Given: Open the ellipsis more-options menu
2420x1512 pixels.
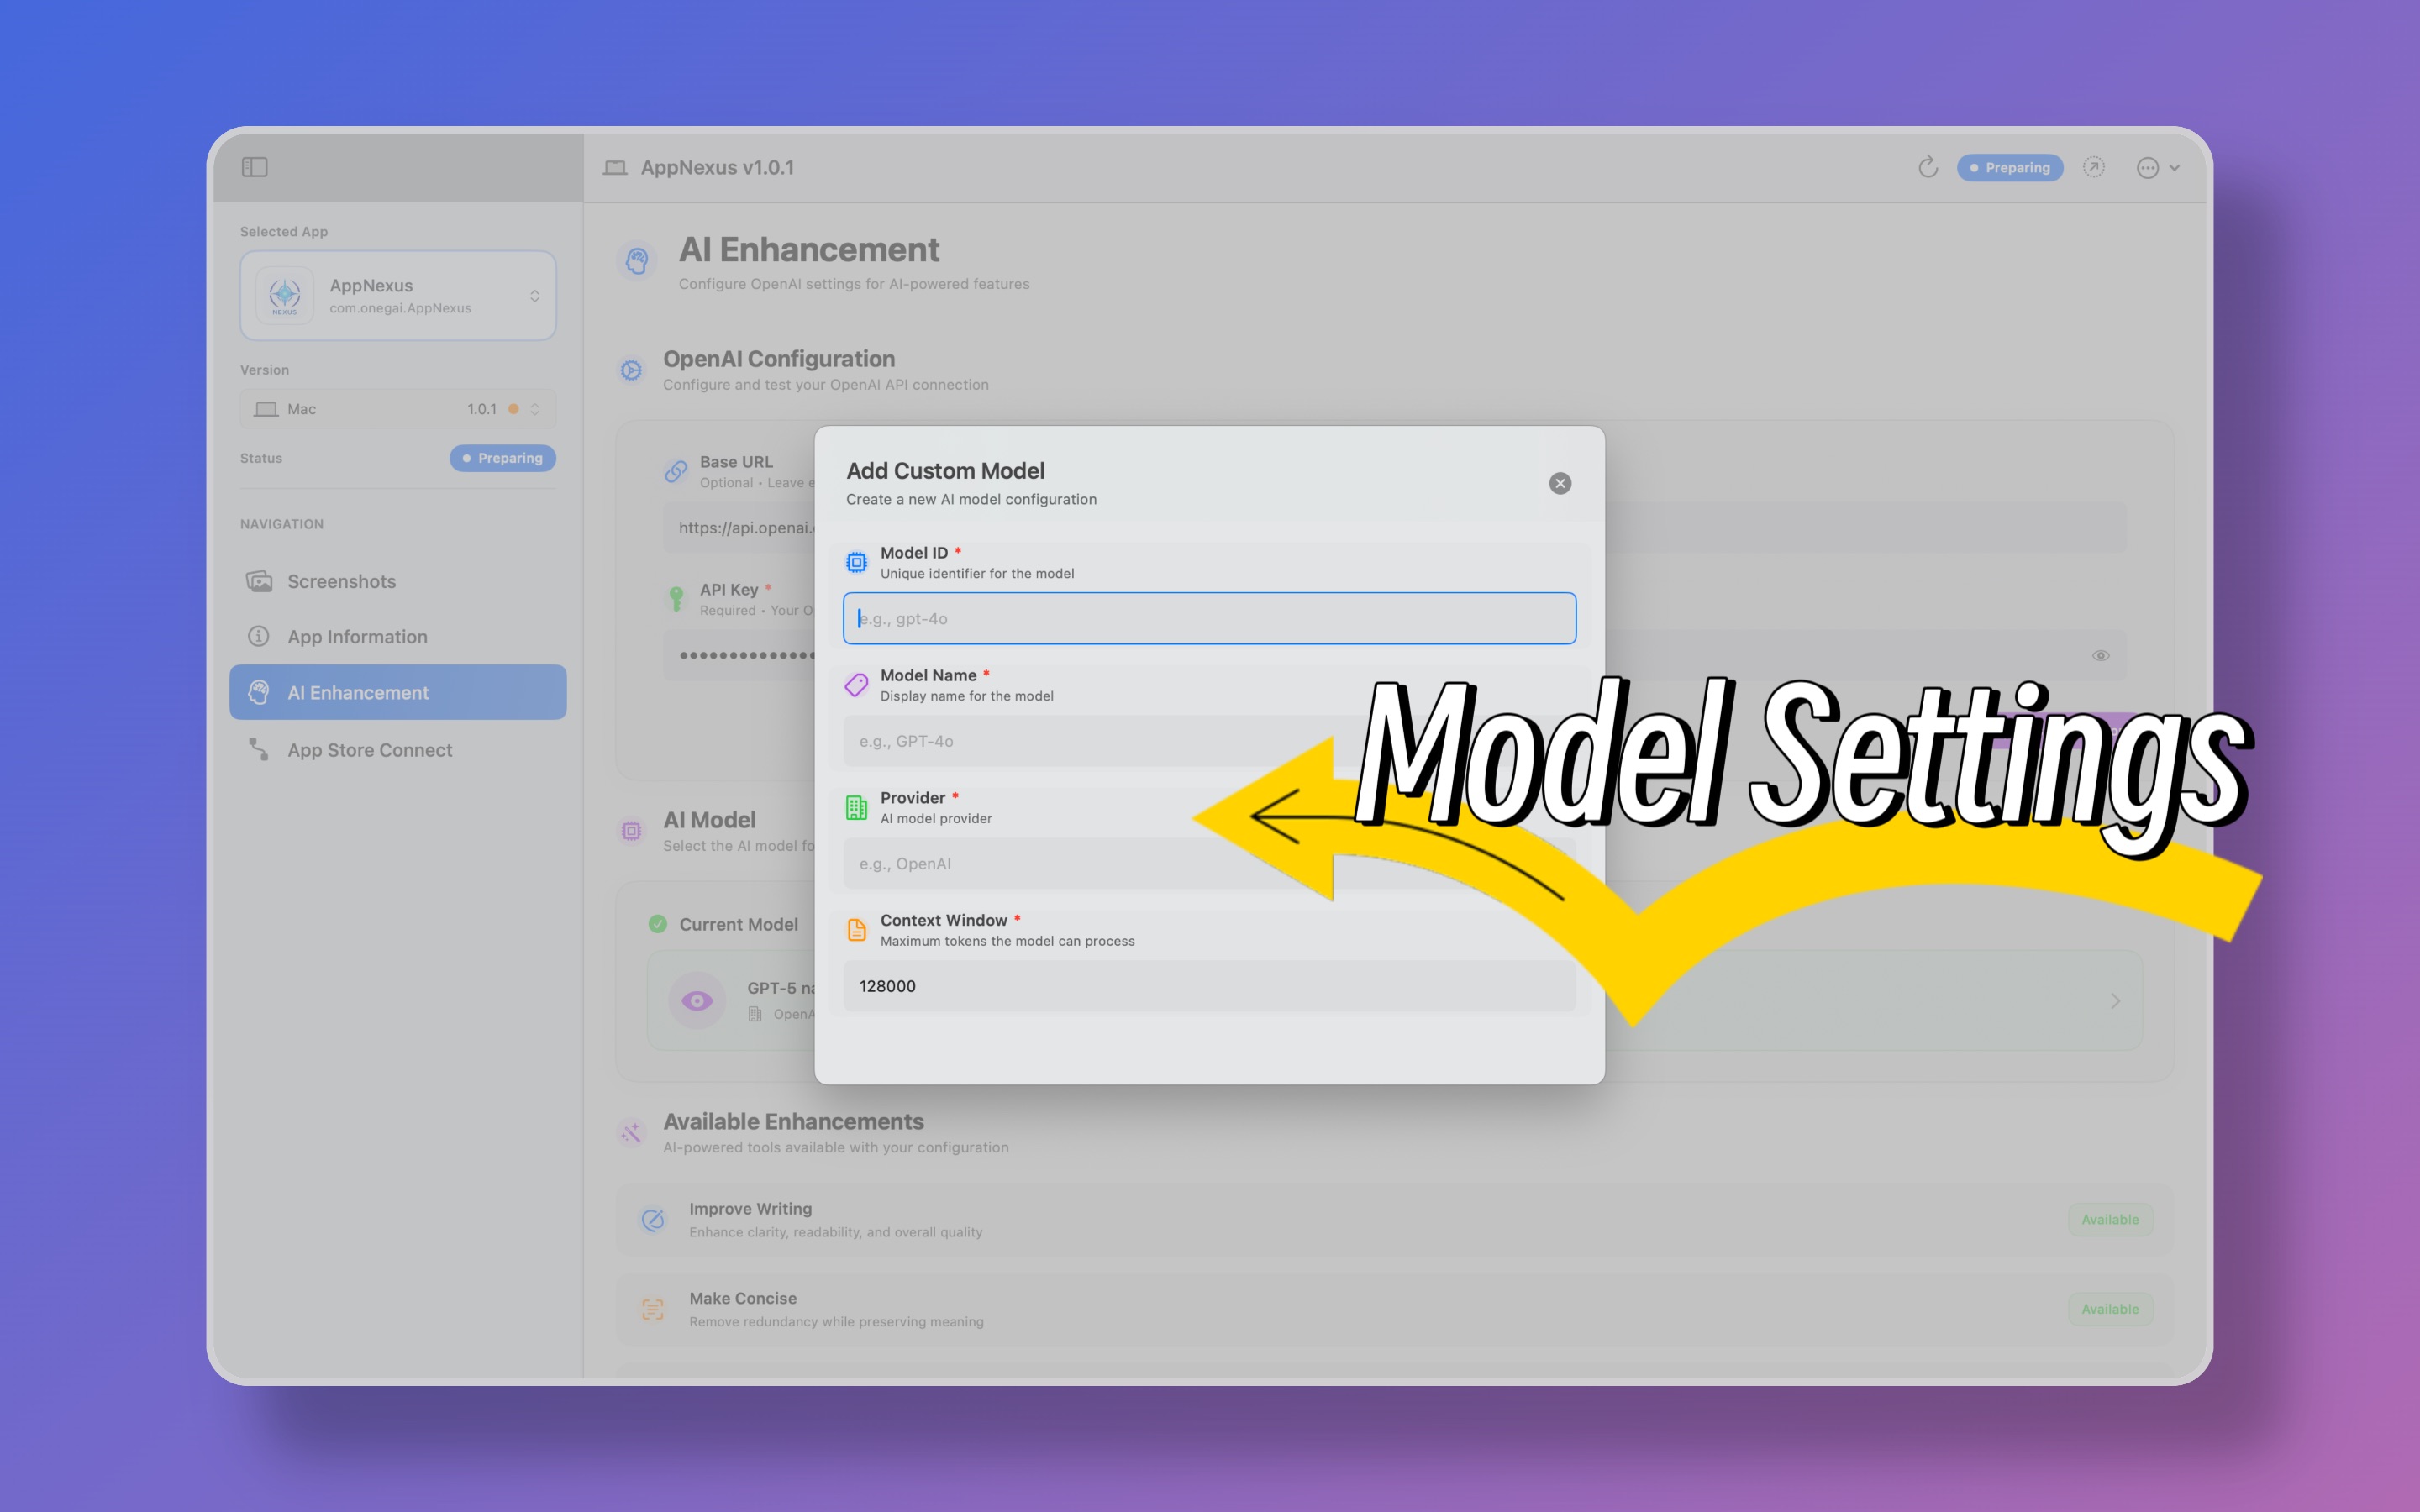Looking at the screenshot, I should click(x=2147, y=168).
